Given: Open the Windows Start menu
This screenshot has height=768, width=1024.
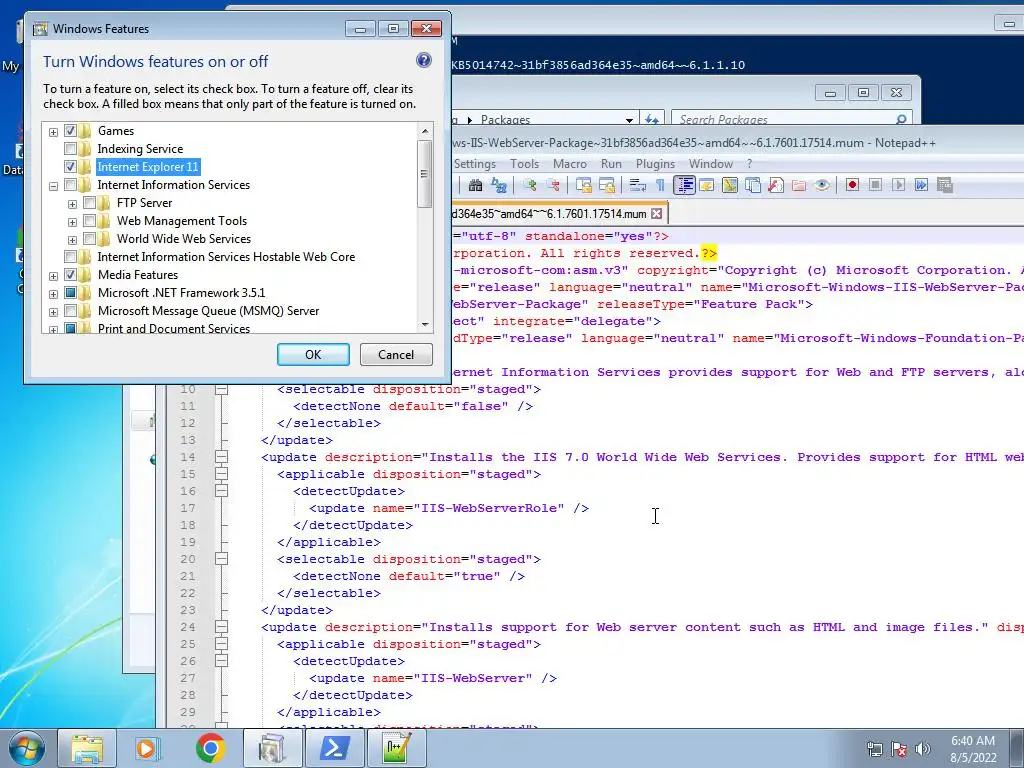Looking at the screenshot, I should 26,748.
